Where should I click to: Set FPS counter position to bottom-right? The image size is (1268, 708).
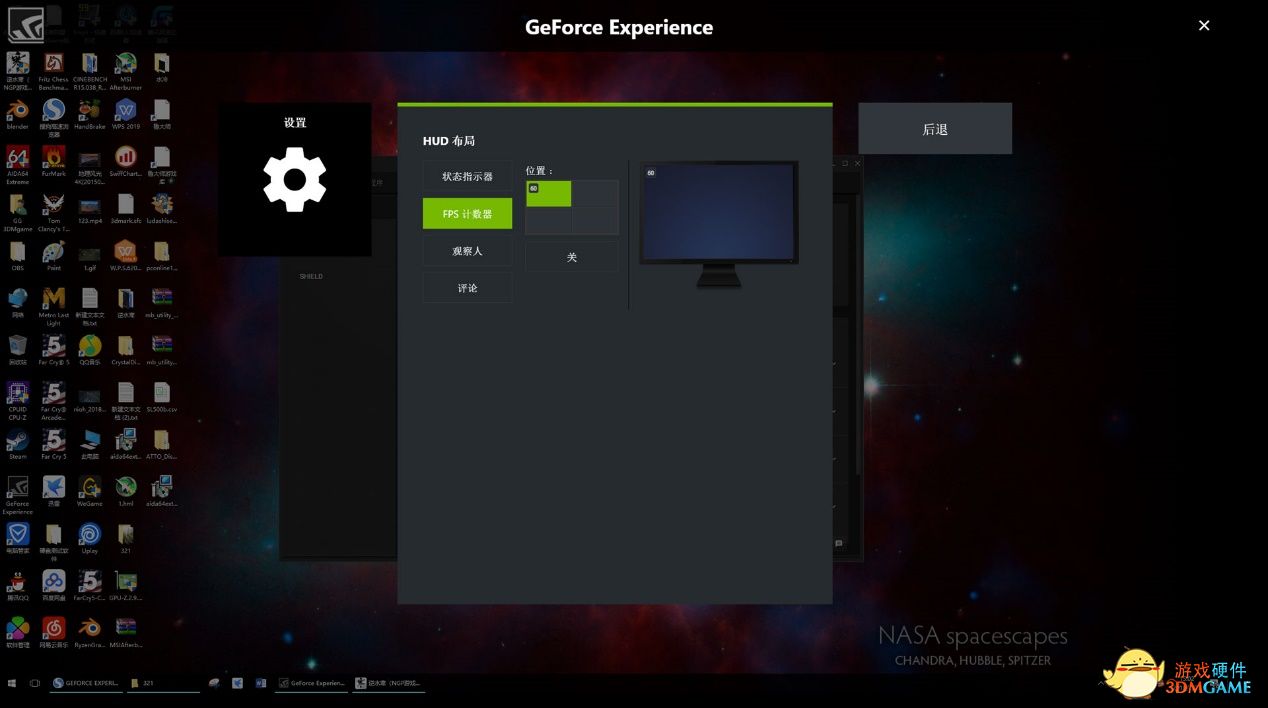595,221
